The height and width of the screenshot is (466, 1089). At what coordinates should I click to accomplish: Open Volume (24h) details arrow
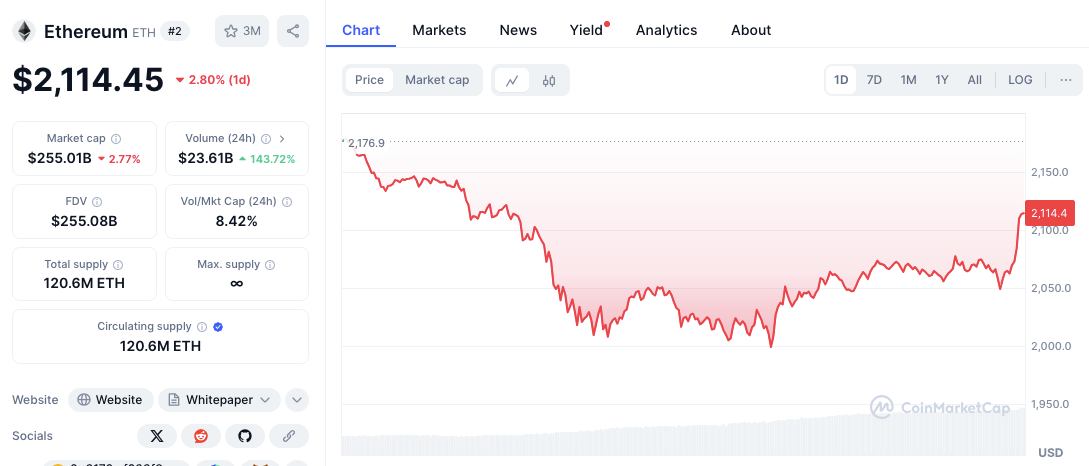(x=282, y=139)
